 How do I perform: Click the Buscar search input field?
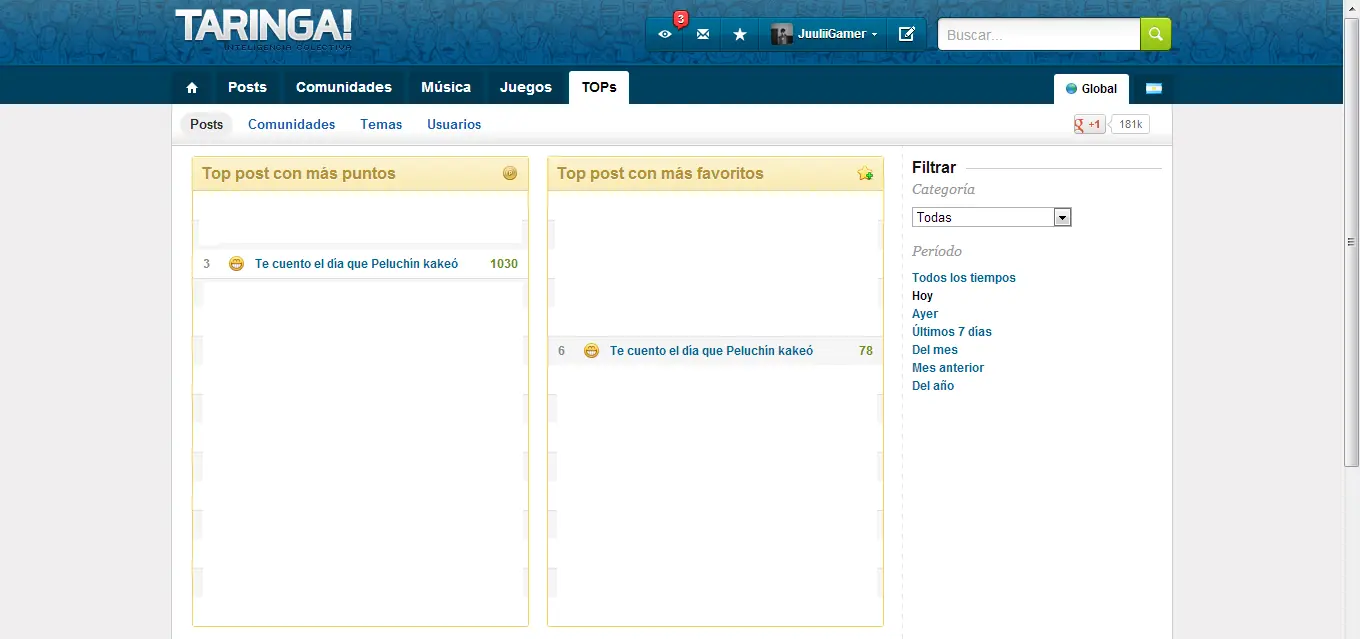(1039, 34)
